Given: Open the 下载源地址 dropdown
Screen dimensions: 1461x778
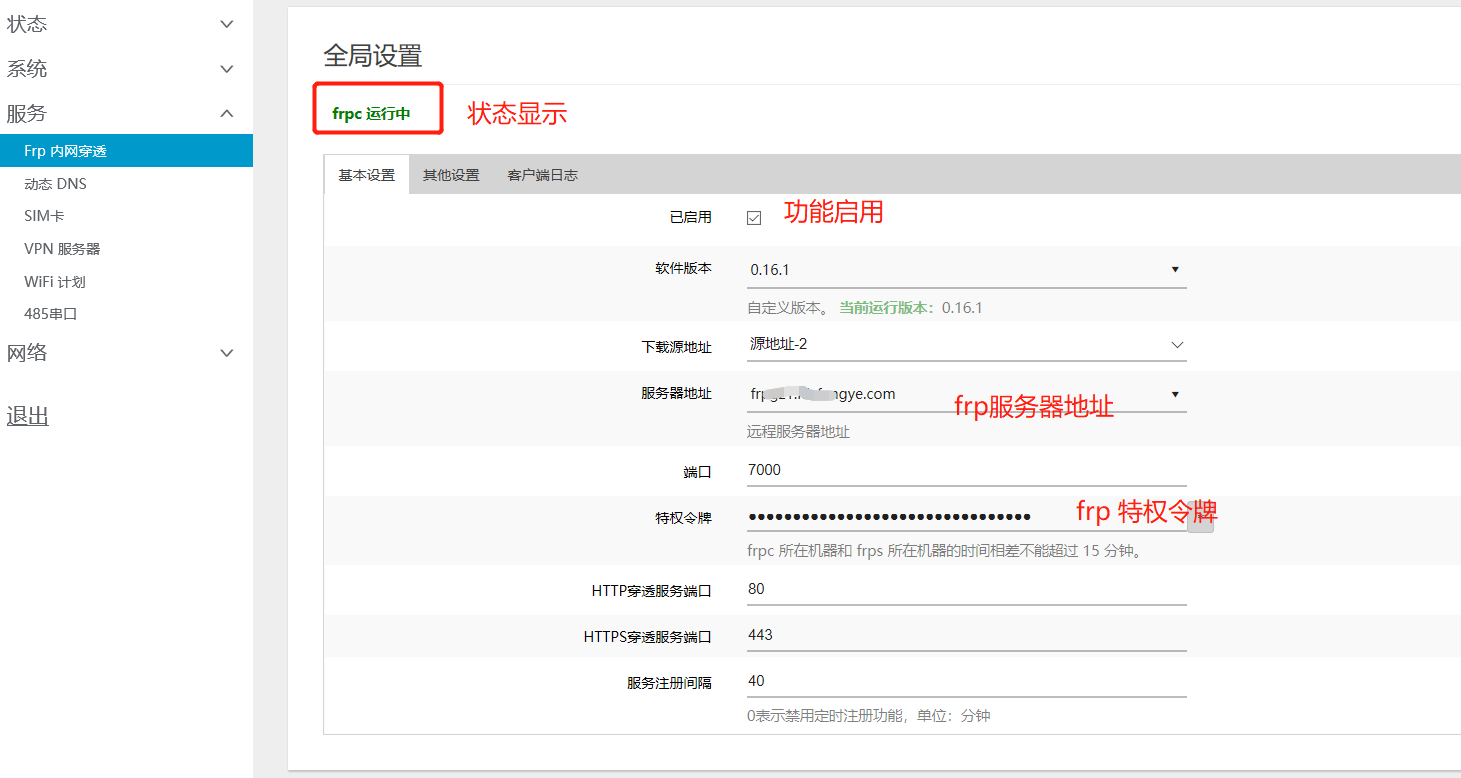Looking at the screenshot, I should point(1176,345).
